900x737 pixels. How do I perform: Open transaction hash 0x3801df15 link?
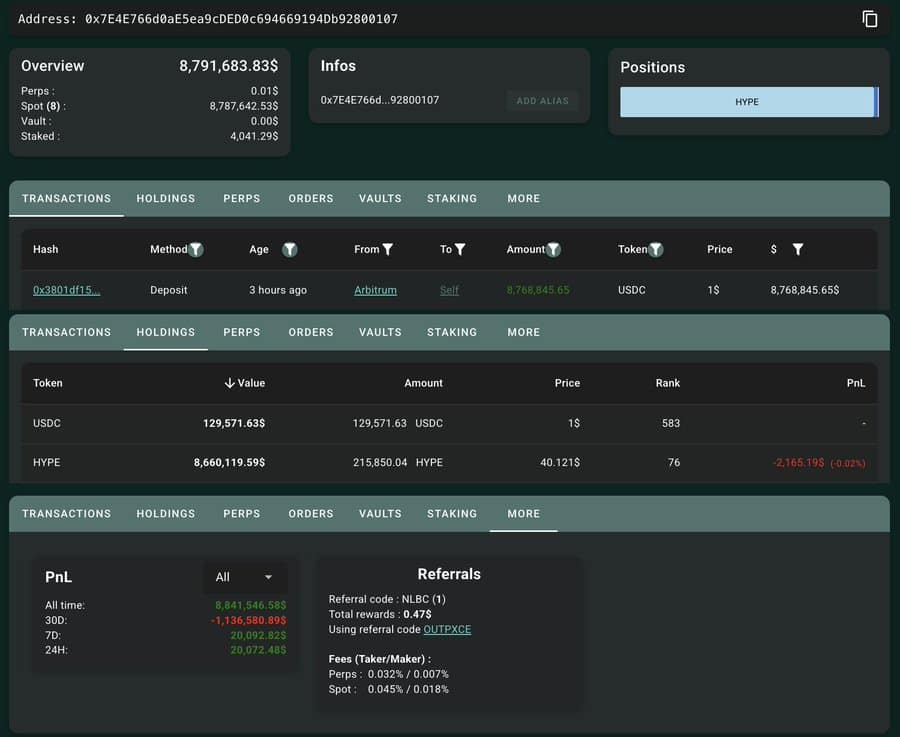click(66, 290)
